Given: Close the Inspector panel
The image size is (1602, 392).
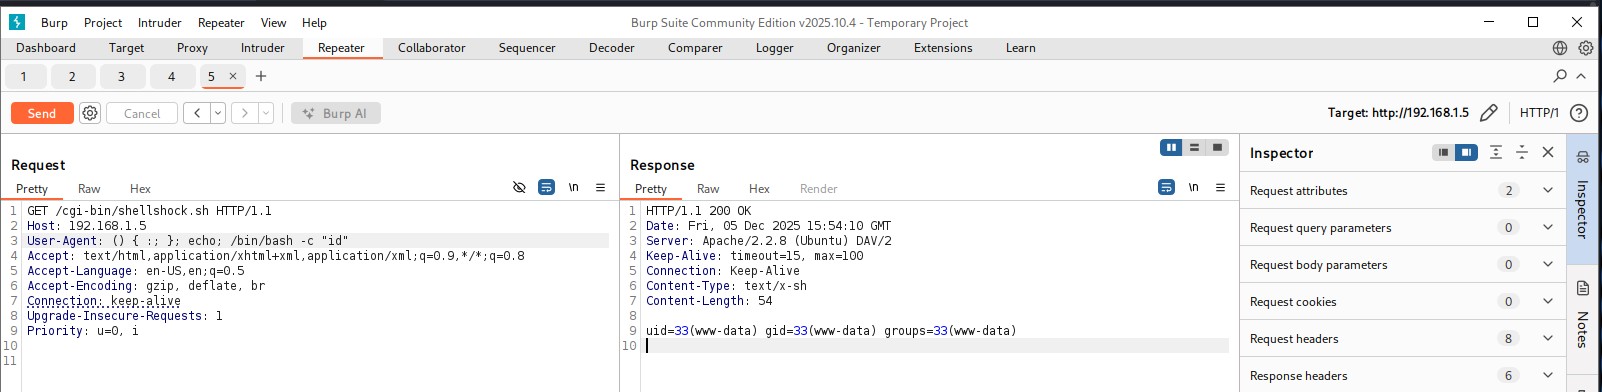Looking at the screenshot, I should 1548,152.
